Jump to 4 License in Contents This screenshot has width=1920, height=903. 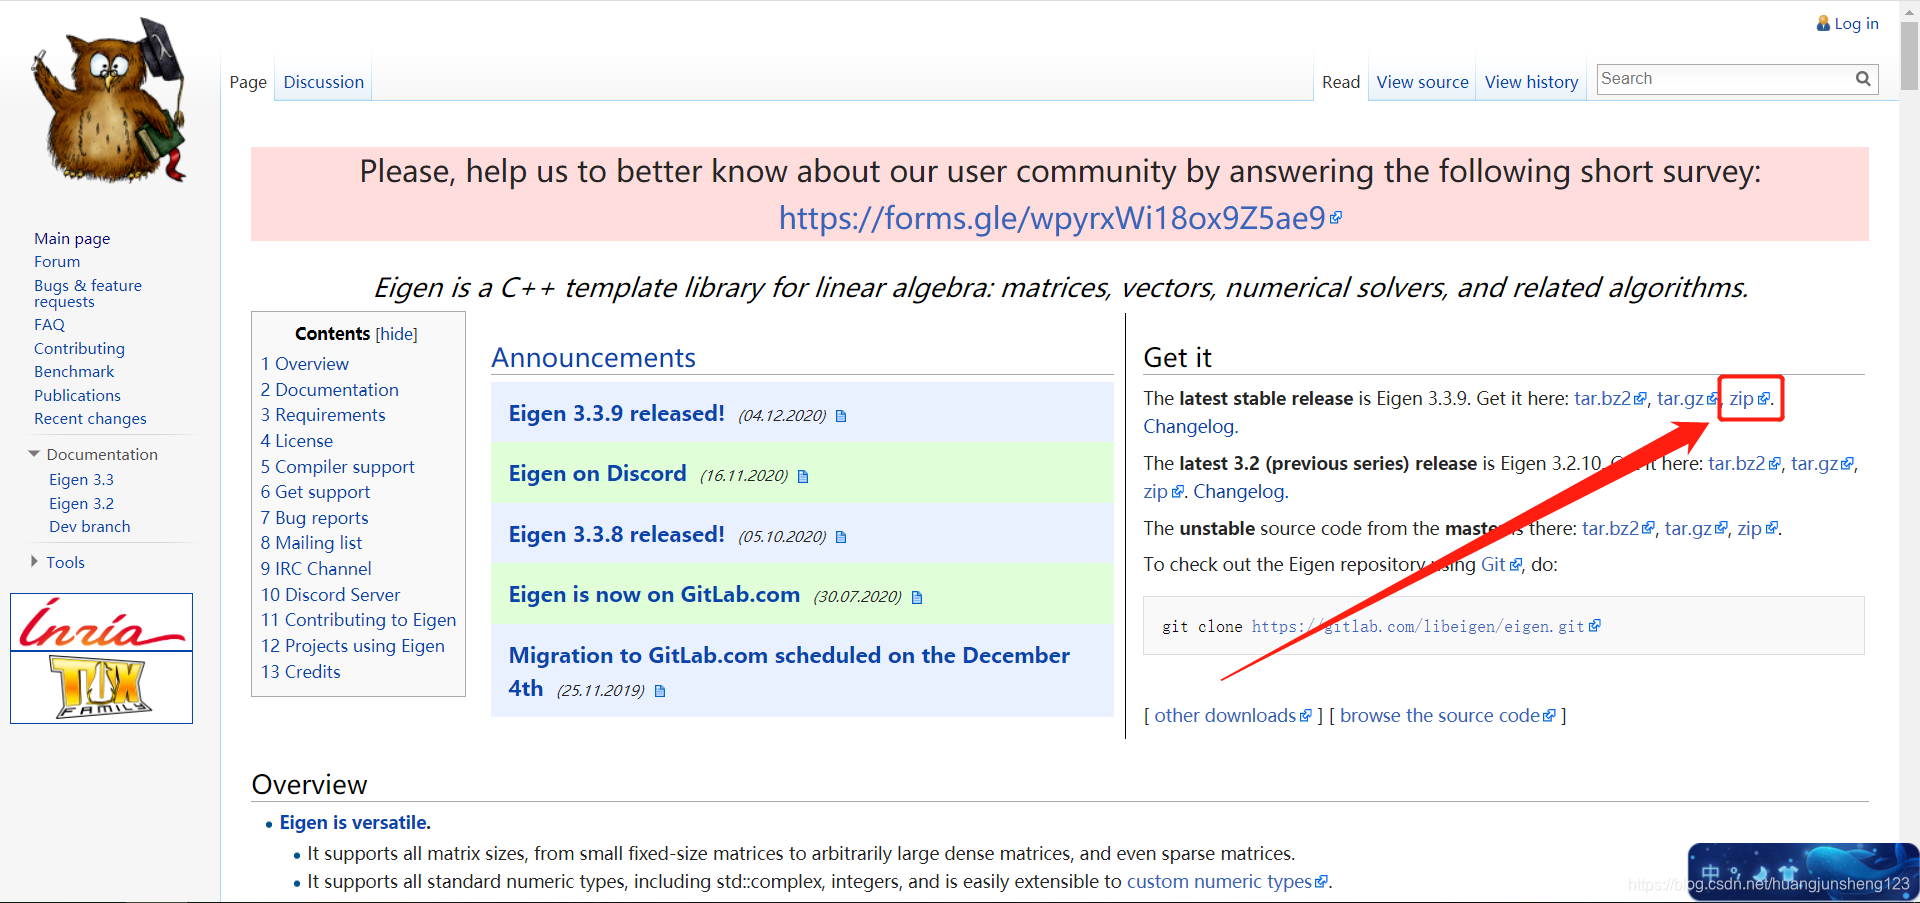click(297, 441)
